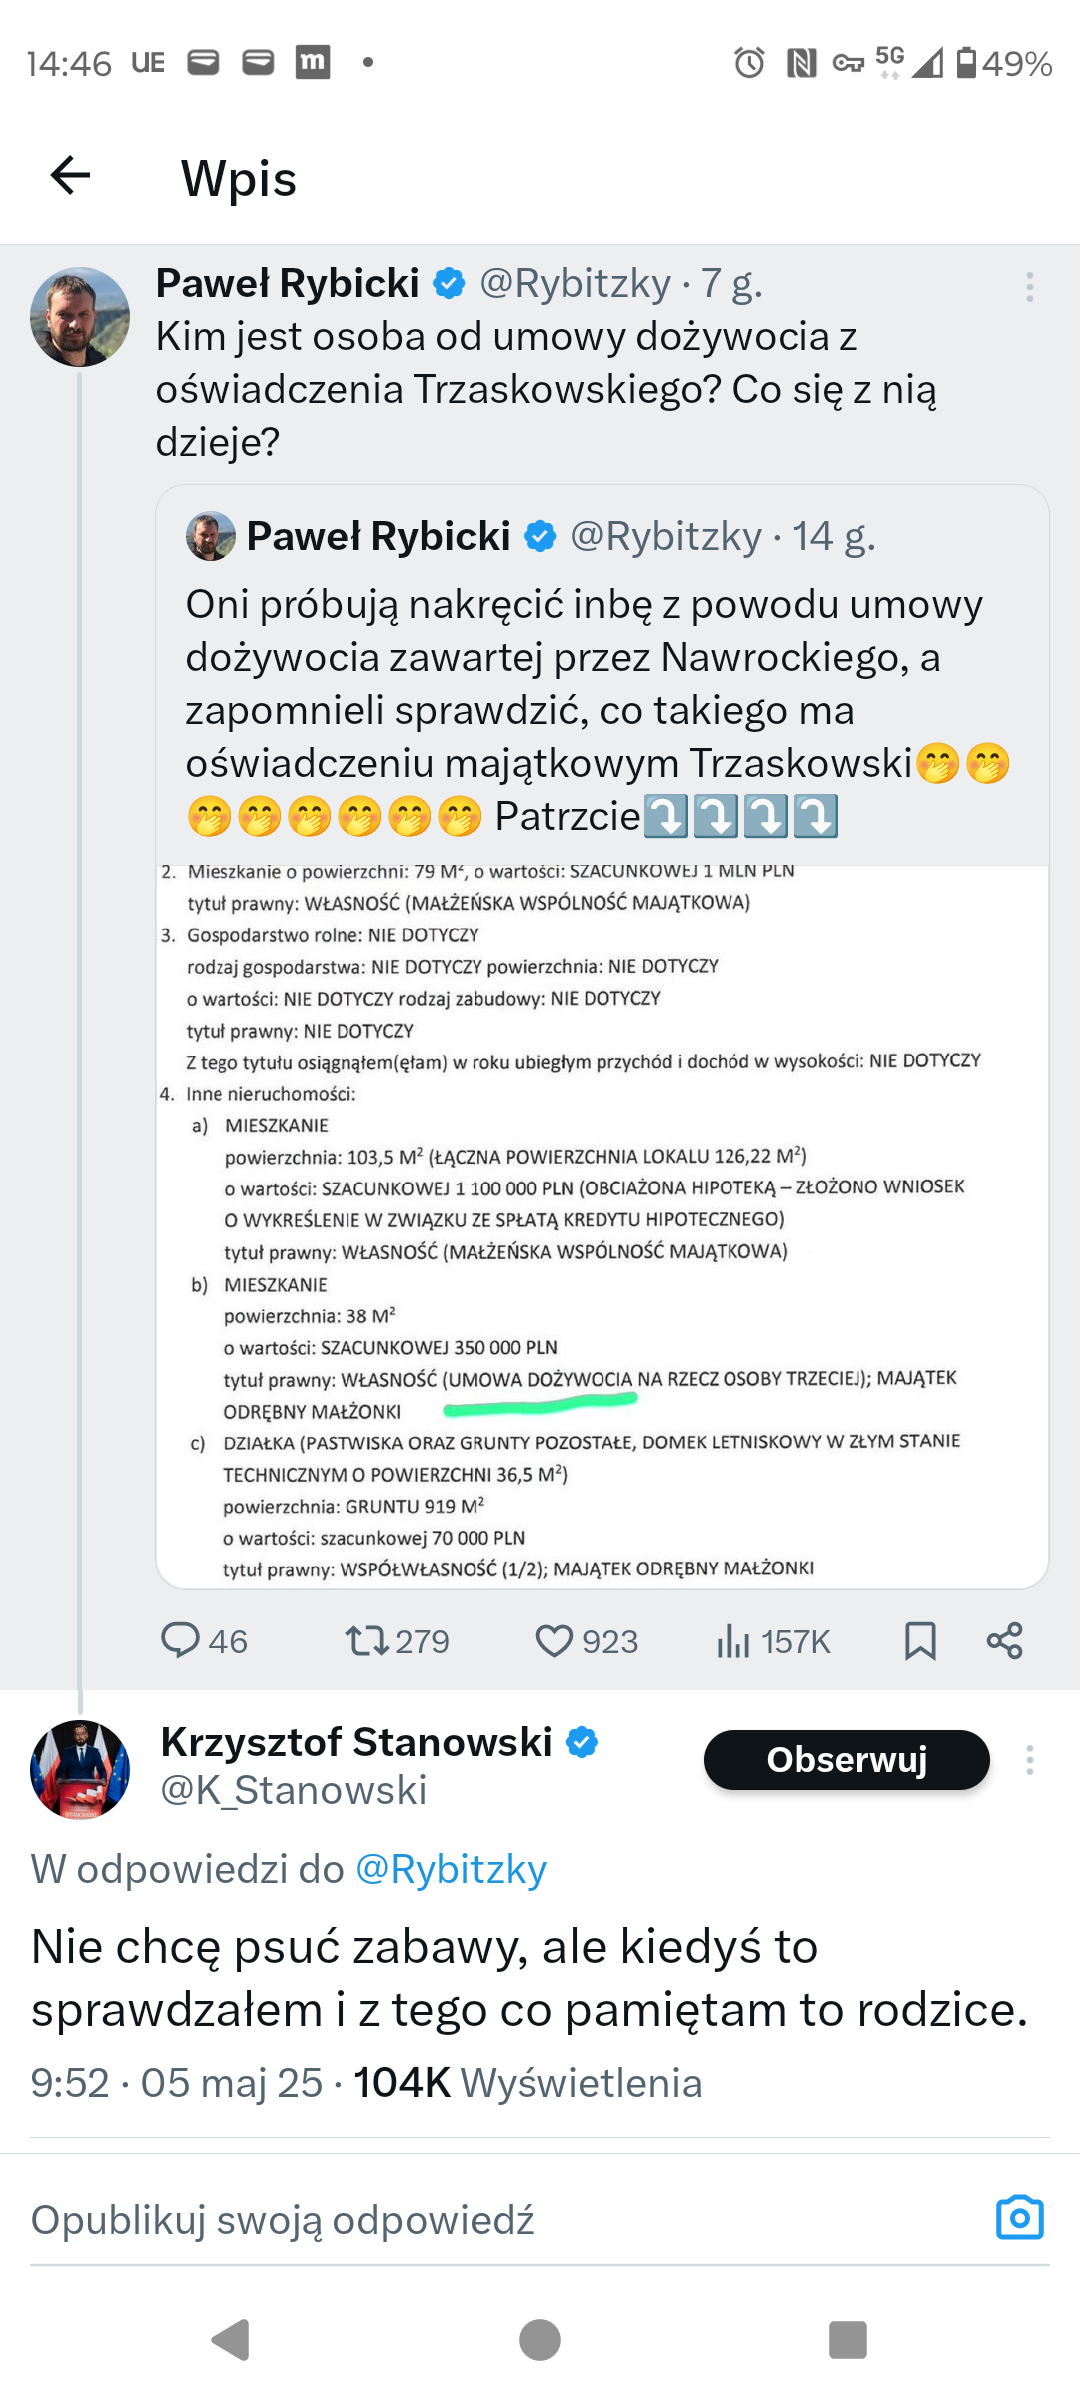The image size is (1080, 2400).
Task: Like the post with 923 likes
Action: click(554, 1641)
